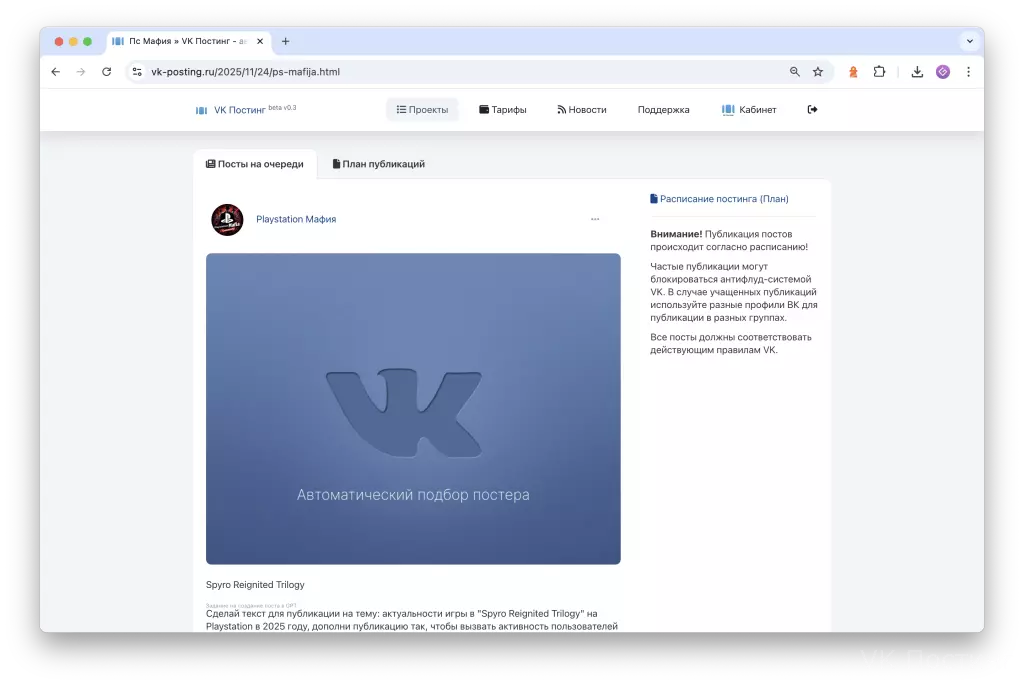Switch to План публикаций tab
The image size is (1024, 685).
click(379, 164)
